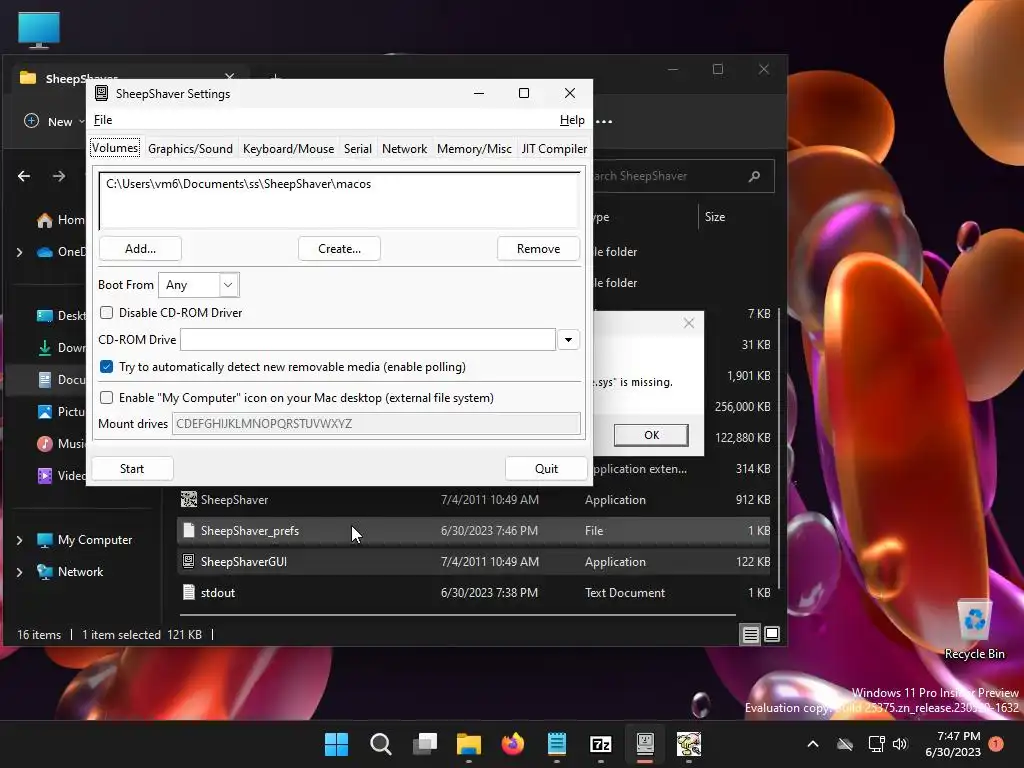1024x768 pixels.
Task: Open Explorer See more ellipsis
Action: [605, 121]
